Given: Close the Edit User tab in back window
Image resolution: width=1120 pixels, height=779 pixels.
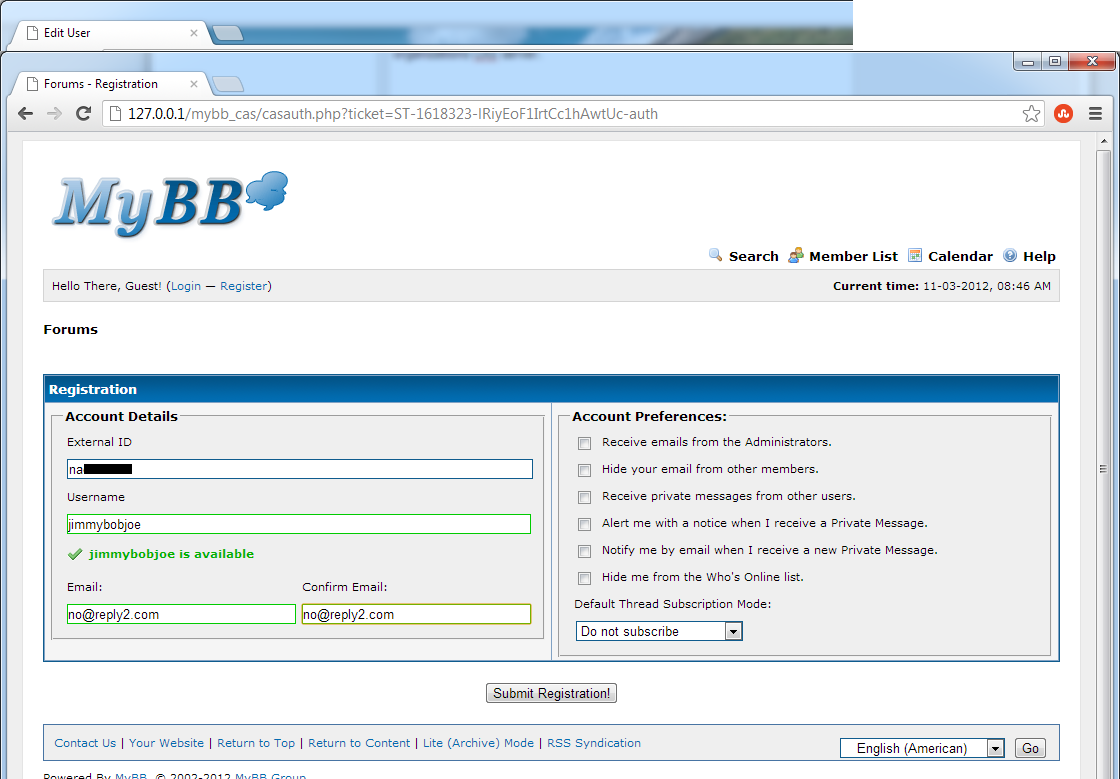Looking at the screenshot, I should point(194,33).
